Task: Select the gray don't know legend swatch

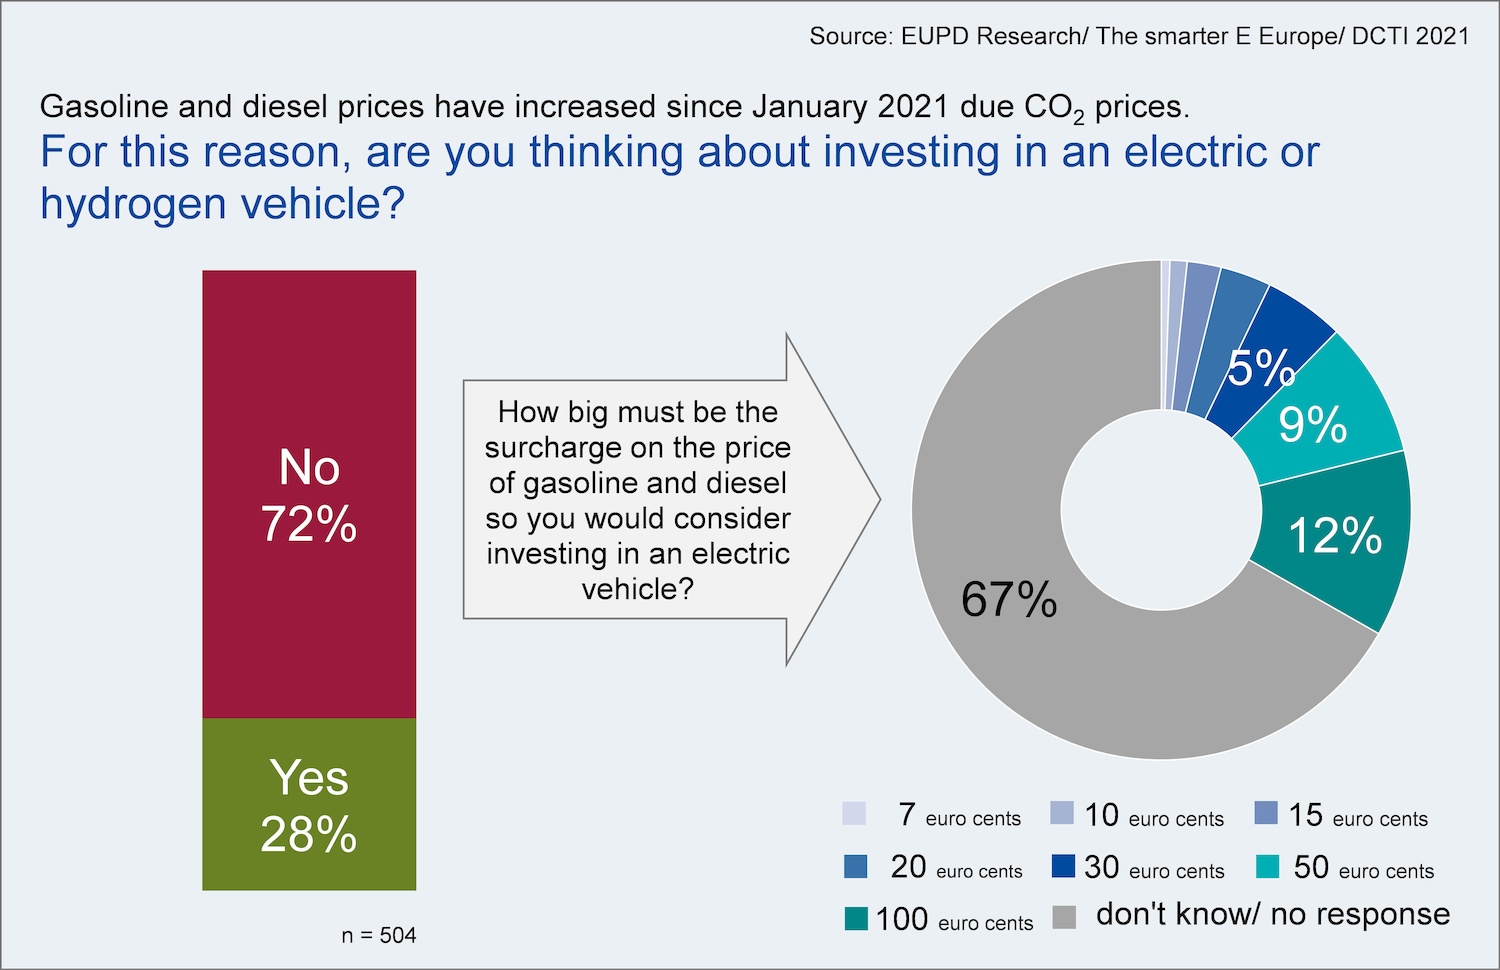Action: 1064,917
